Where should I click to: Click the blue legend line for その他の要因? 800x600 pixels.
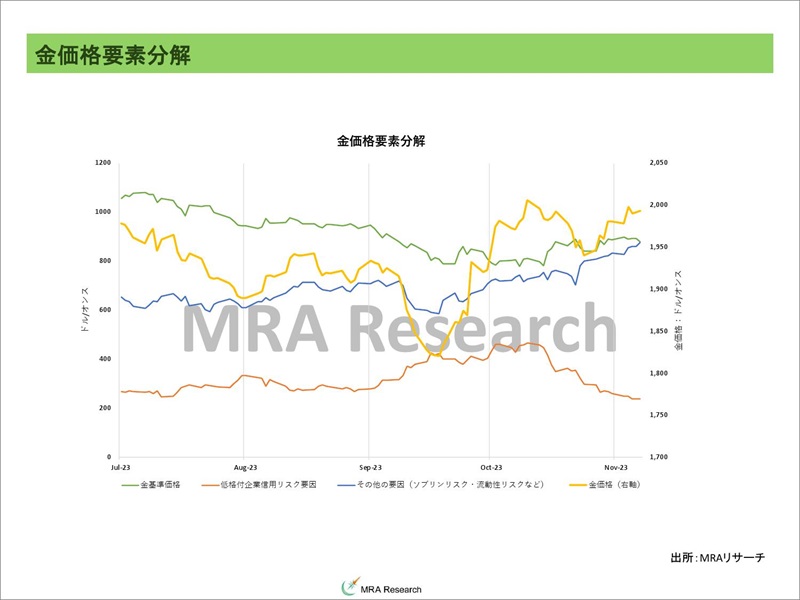tap(346, 485)
